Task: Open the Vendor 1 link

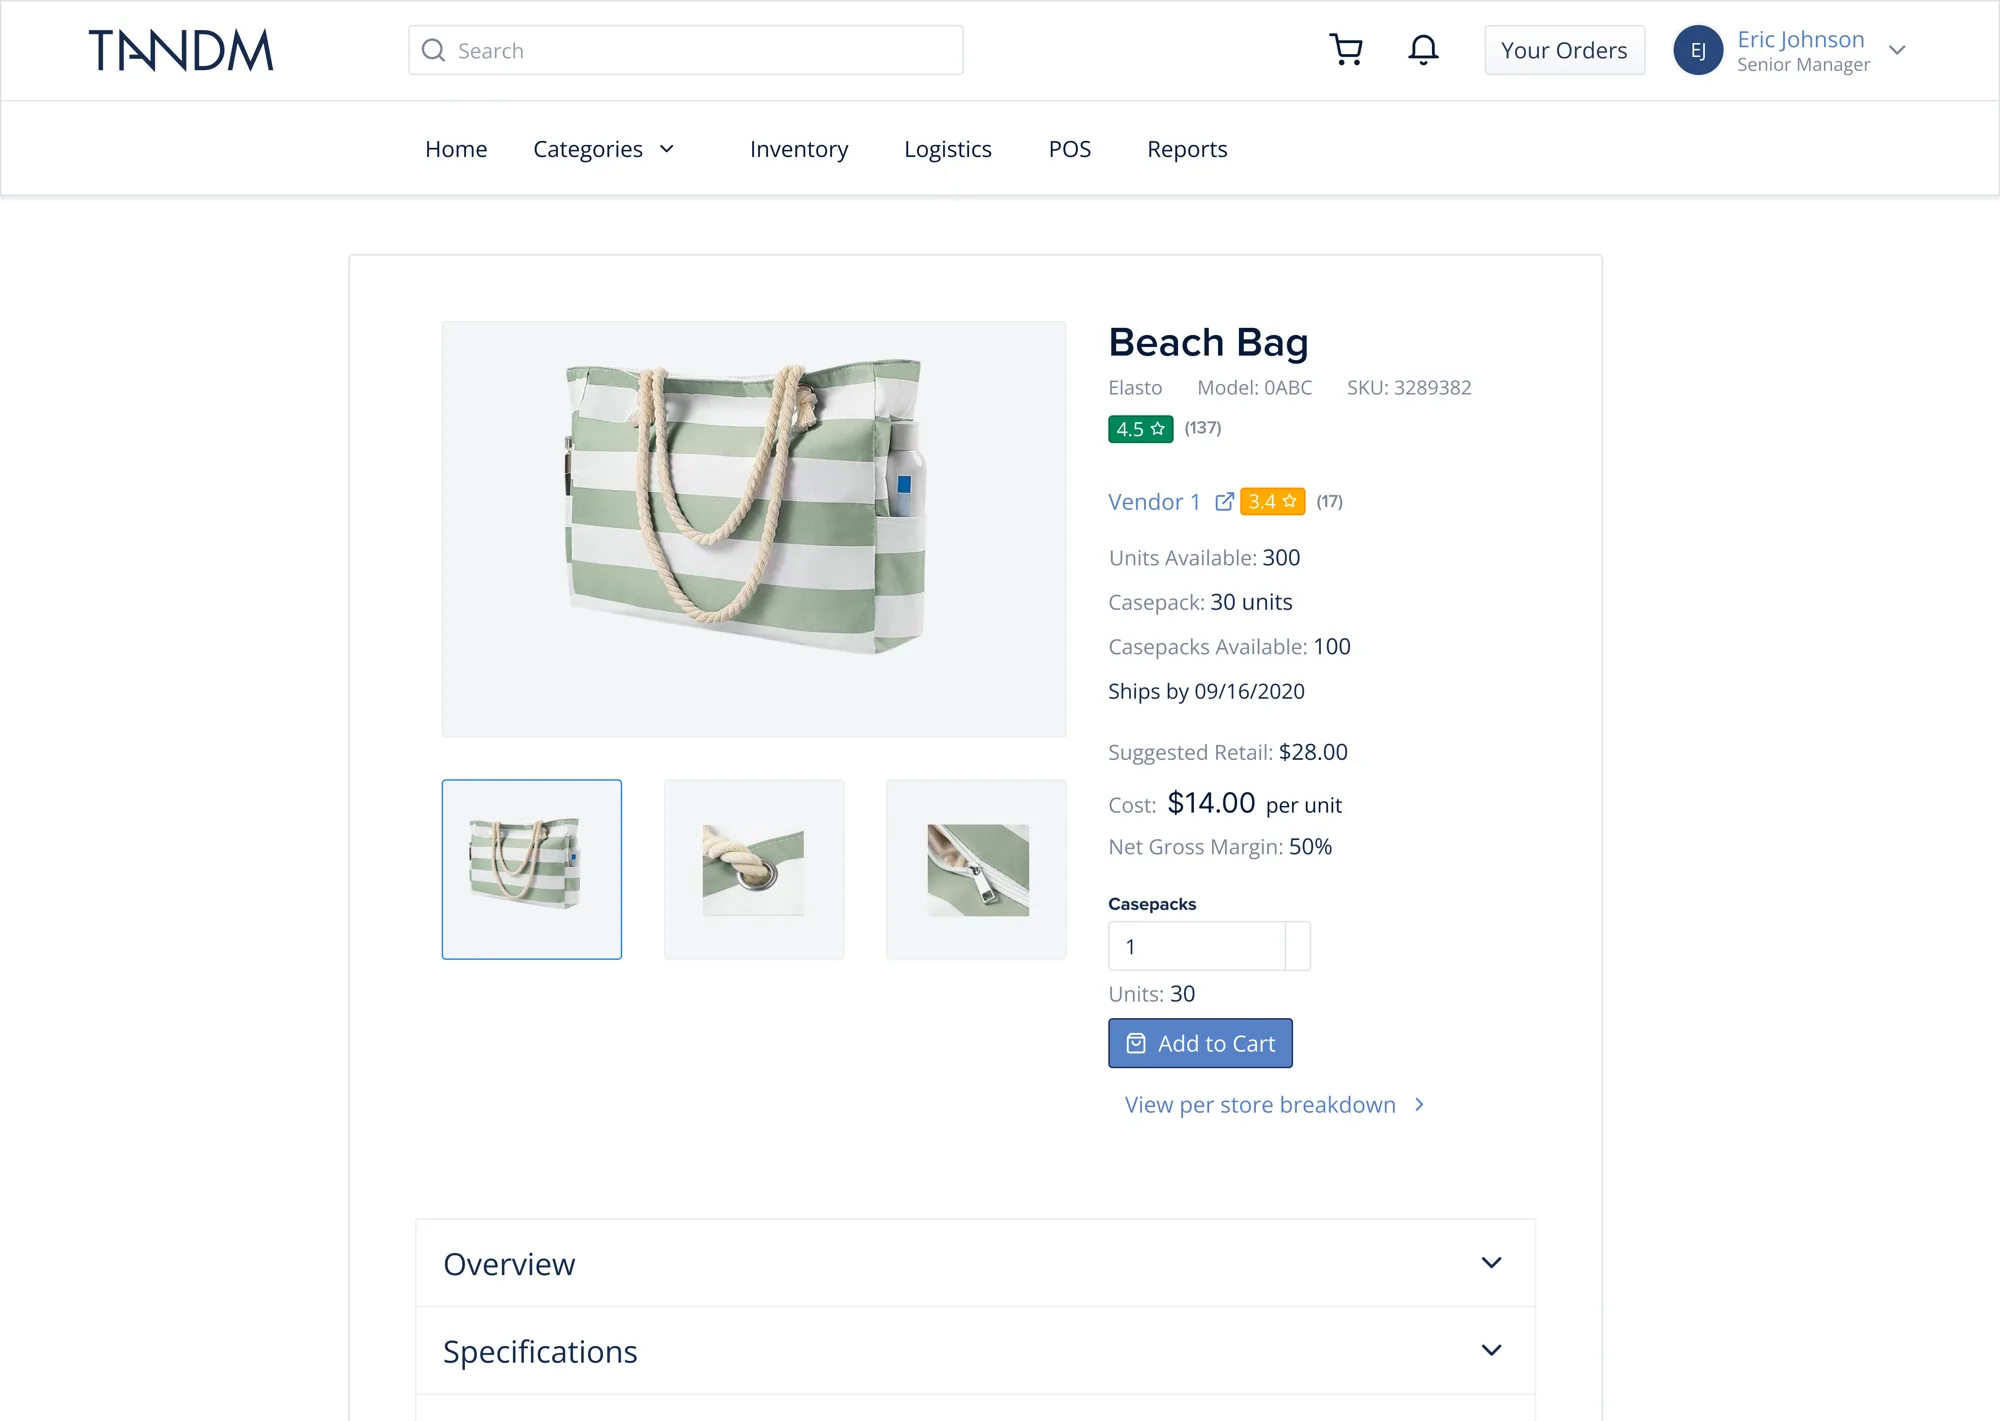Action: [1154, 501]
